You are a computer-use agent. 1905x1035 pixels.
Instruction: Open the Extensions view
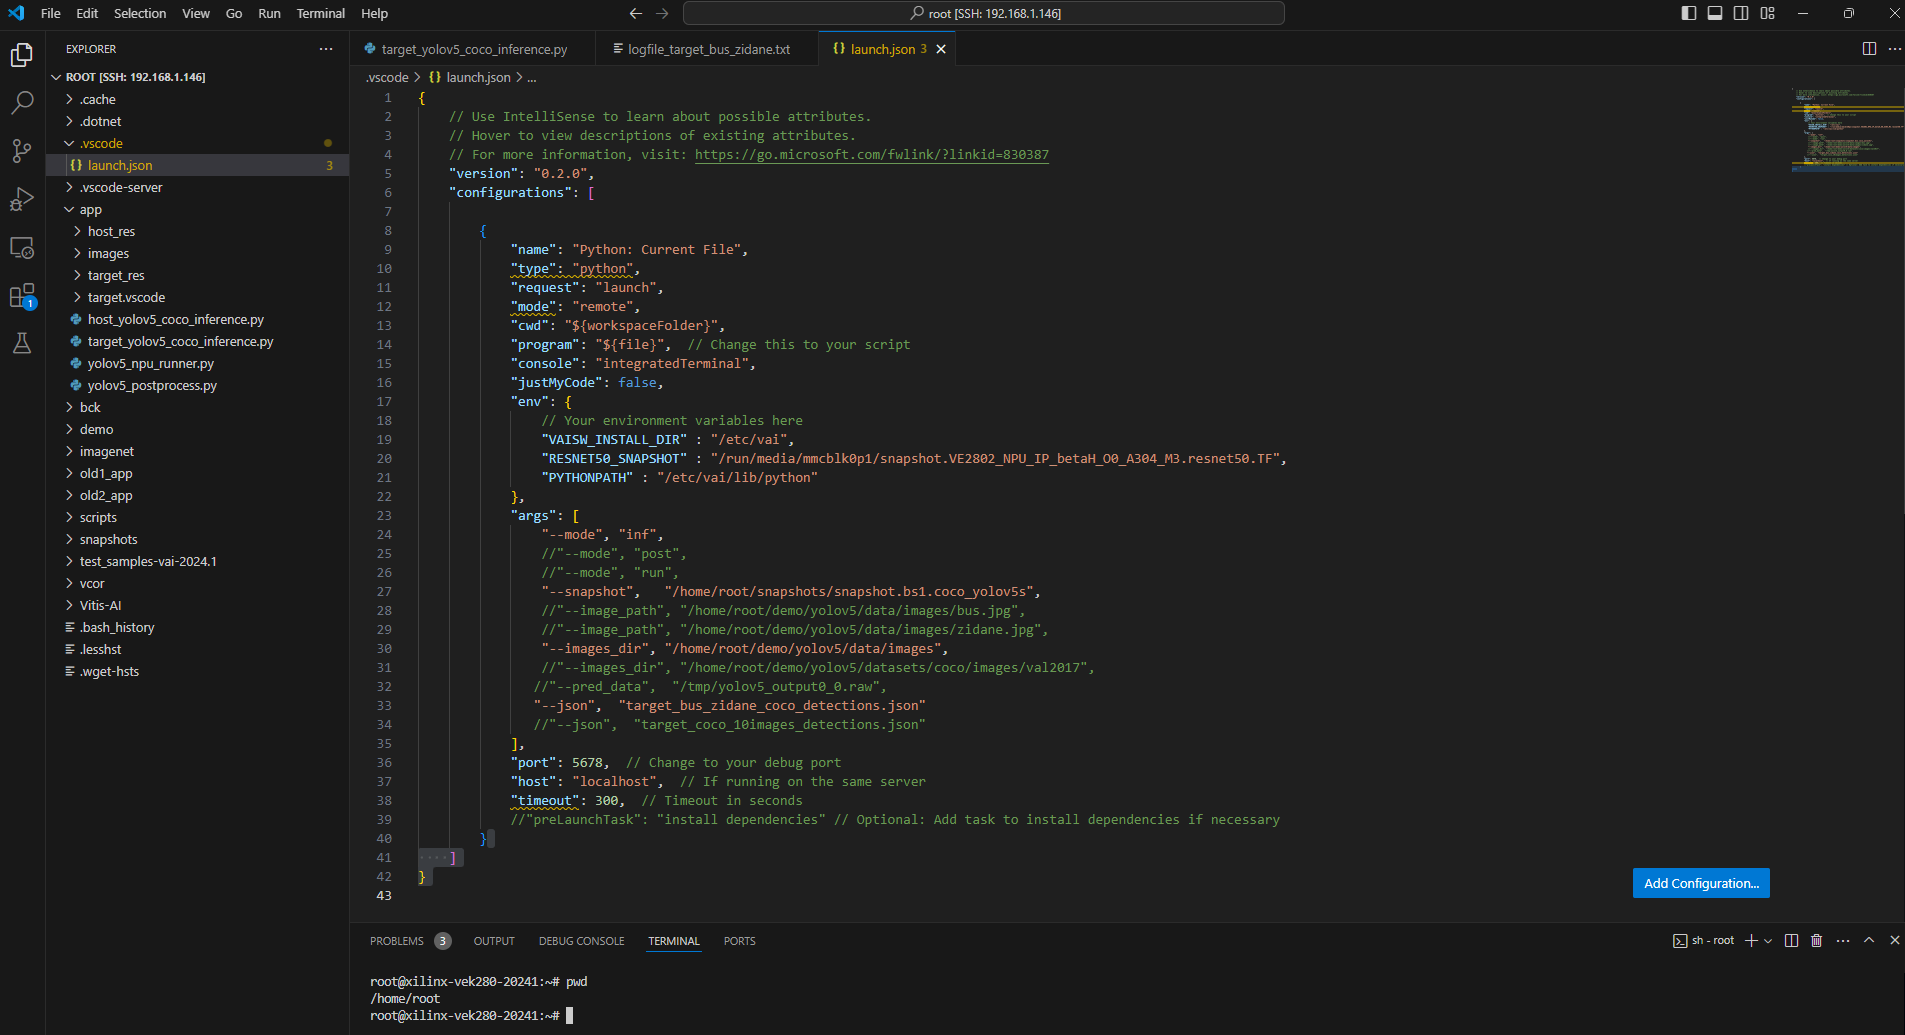pos(22,296)
